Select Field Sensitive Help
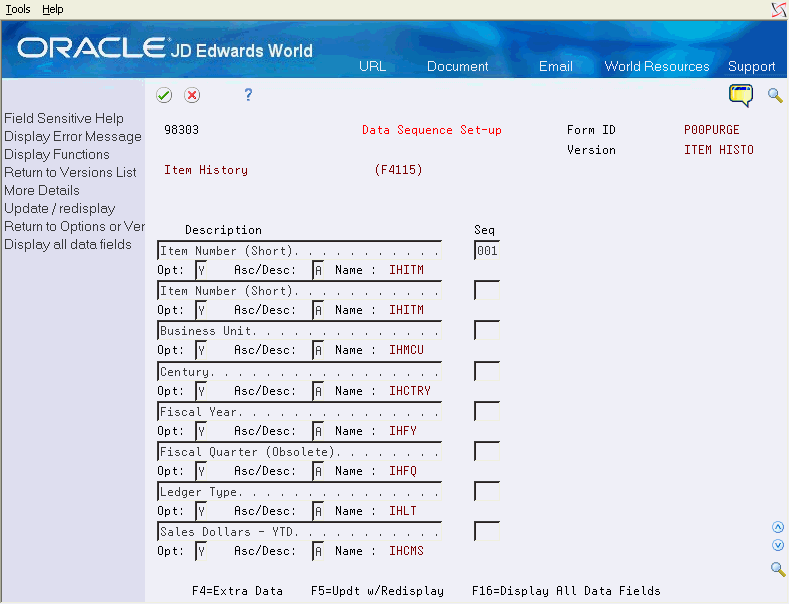 [64, 118]
